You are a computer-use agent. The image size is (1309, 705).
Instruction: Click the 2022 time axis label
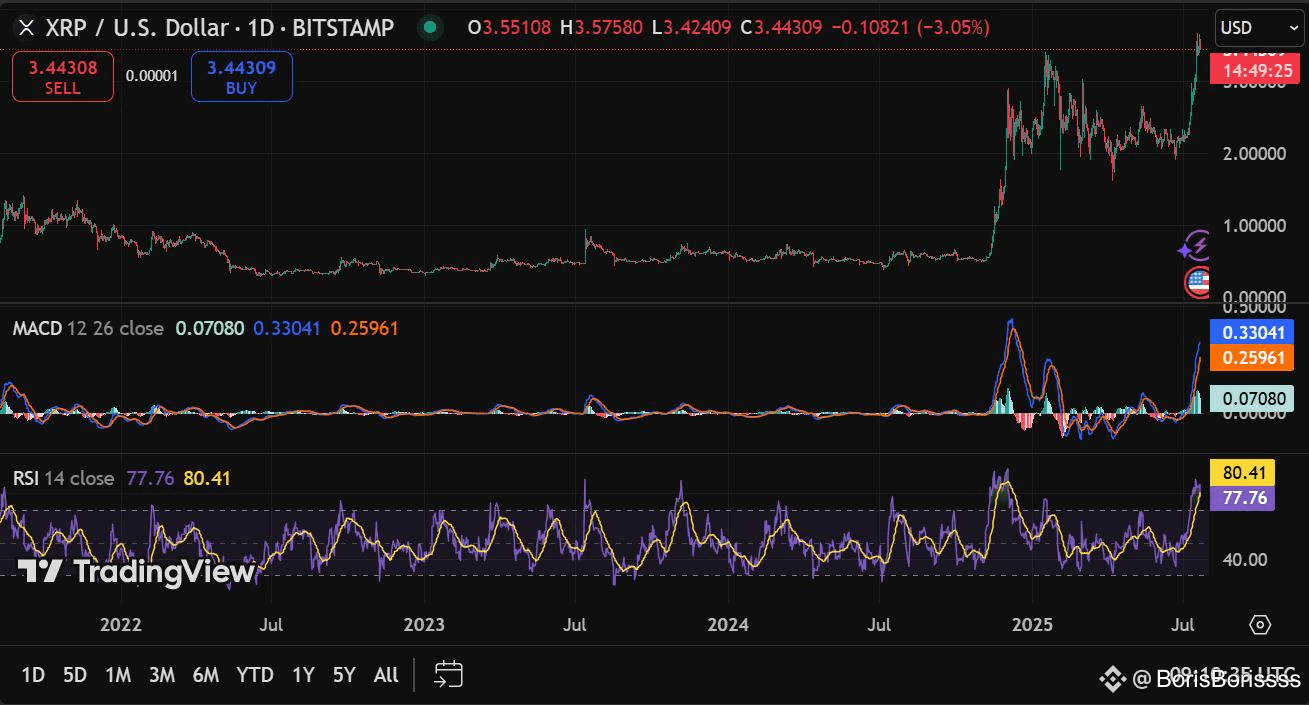pyautogui.click(x=121, y=625)
